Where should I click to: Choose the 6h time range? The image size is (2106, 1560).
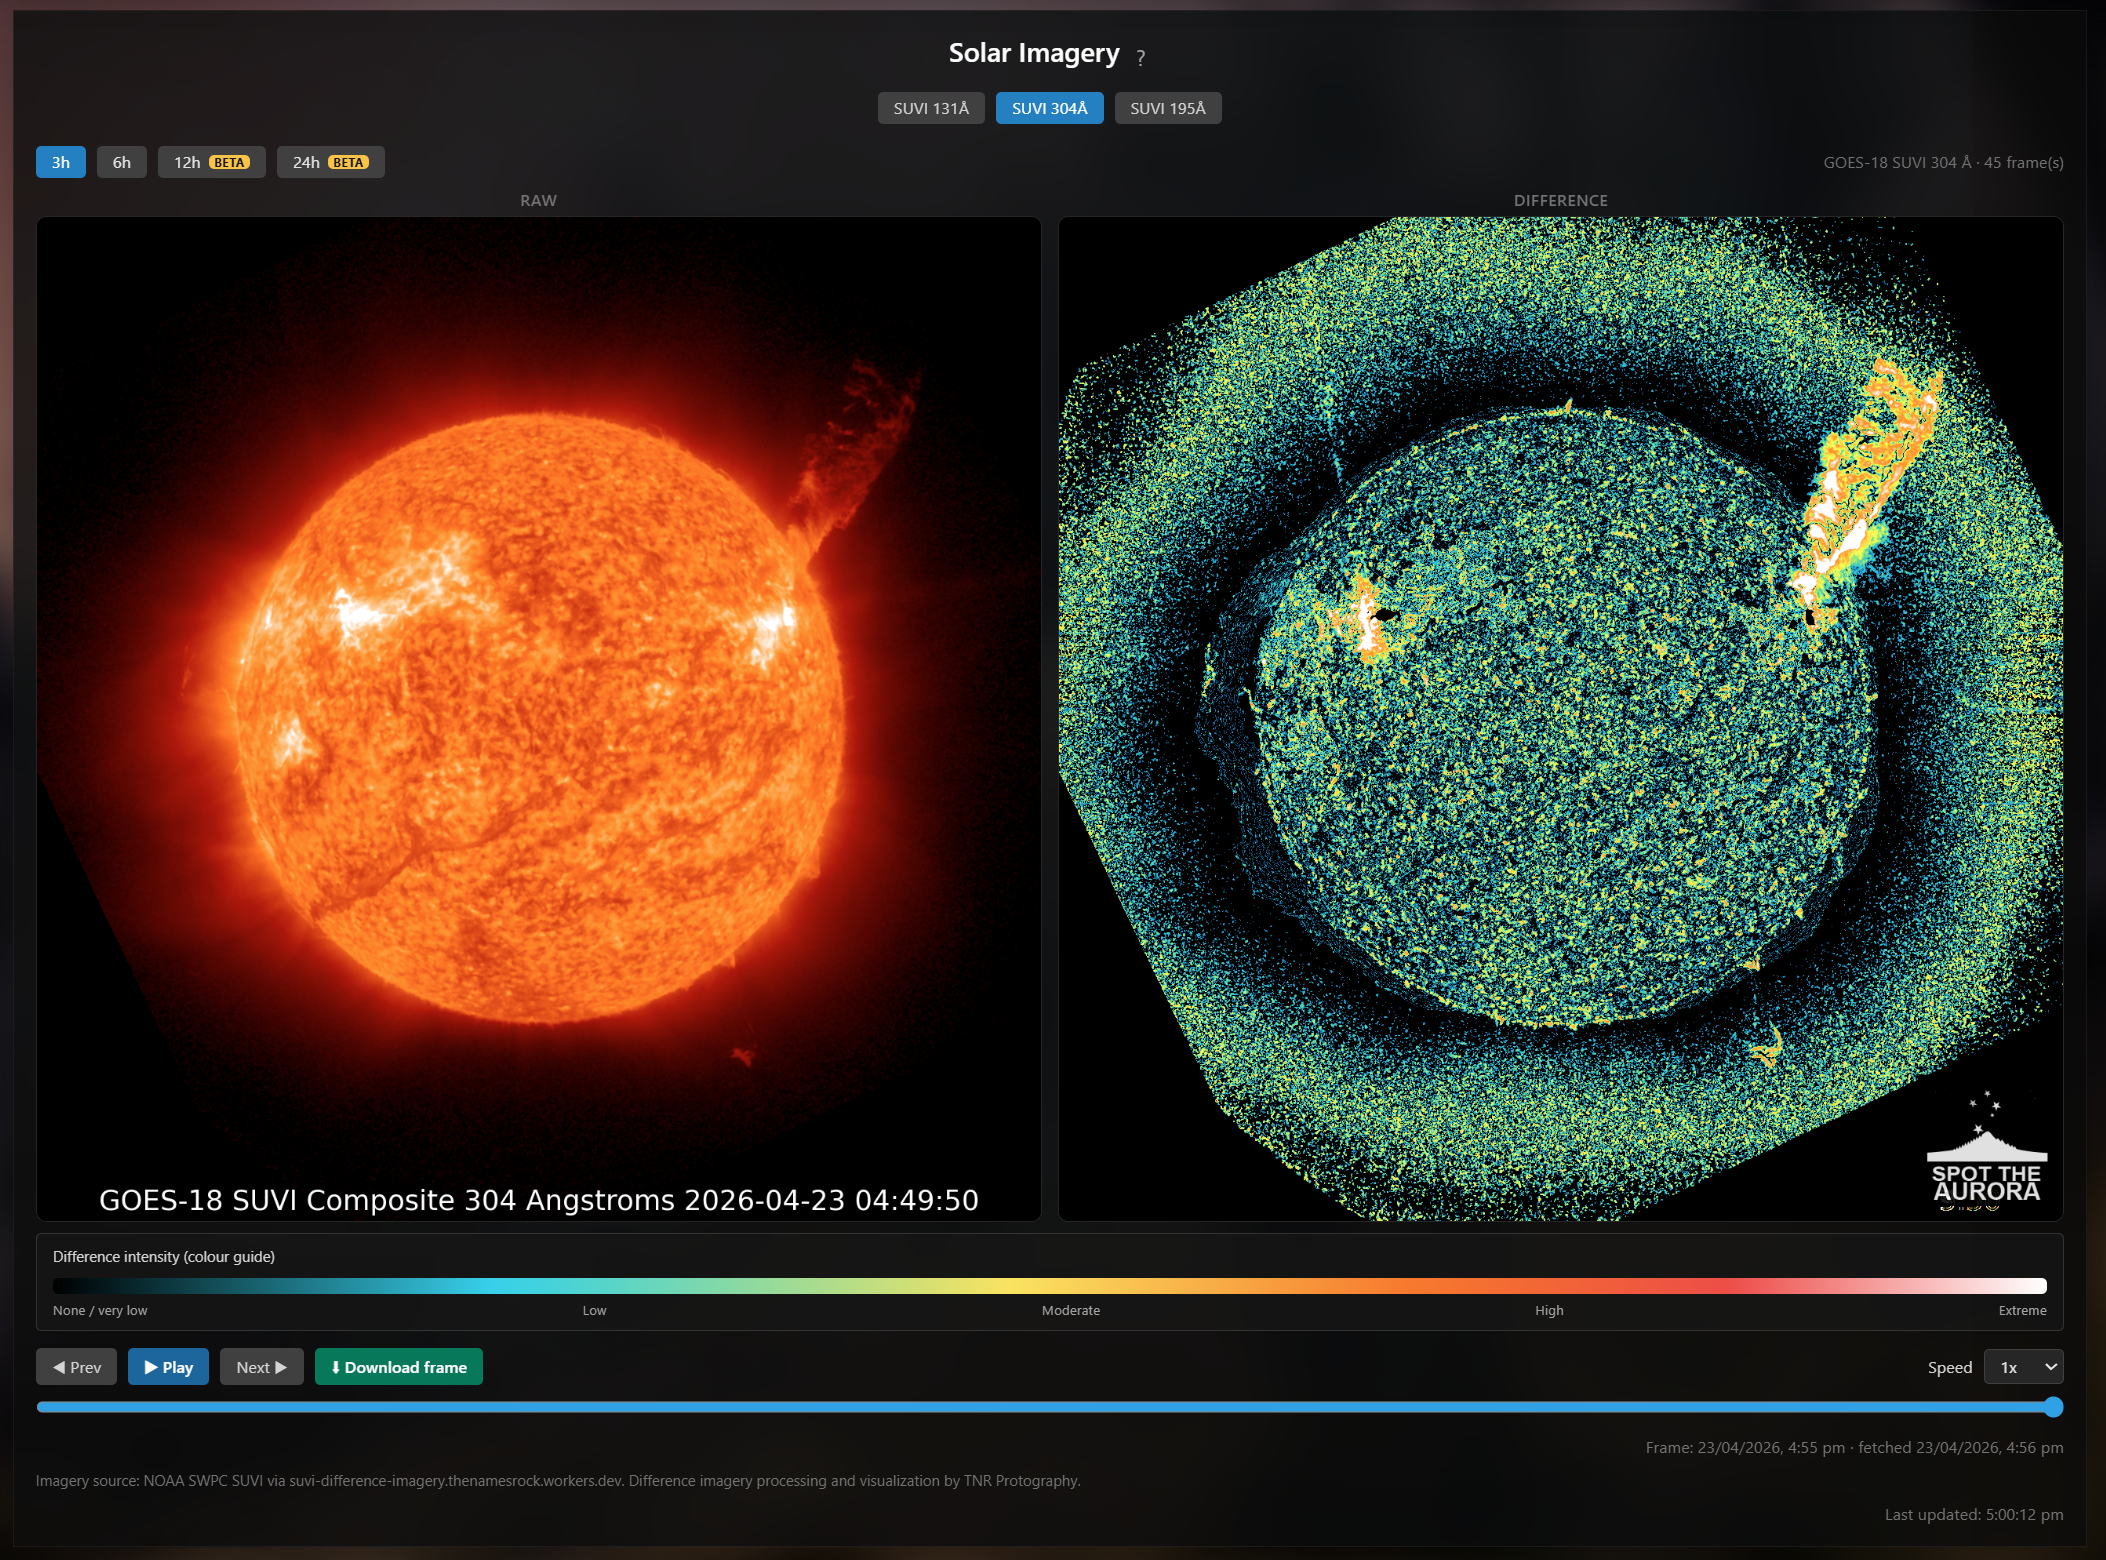click(x=122, y=162)
